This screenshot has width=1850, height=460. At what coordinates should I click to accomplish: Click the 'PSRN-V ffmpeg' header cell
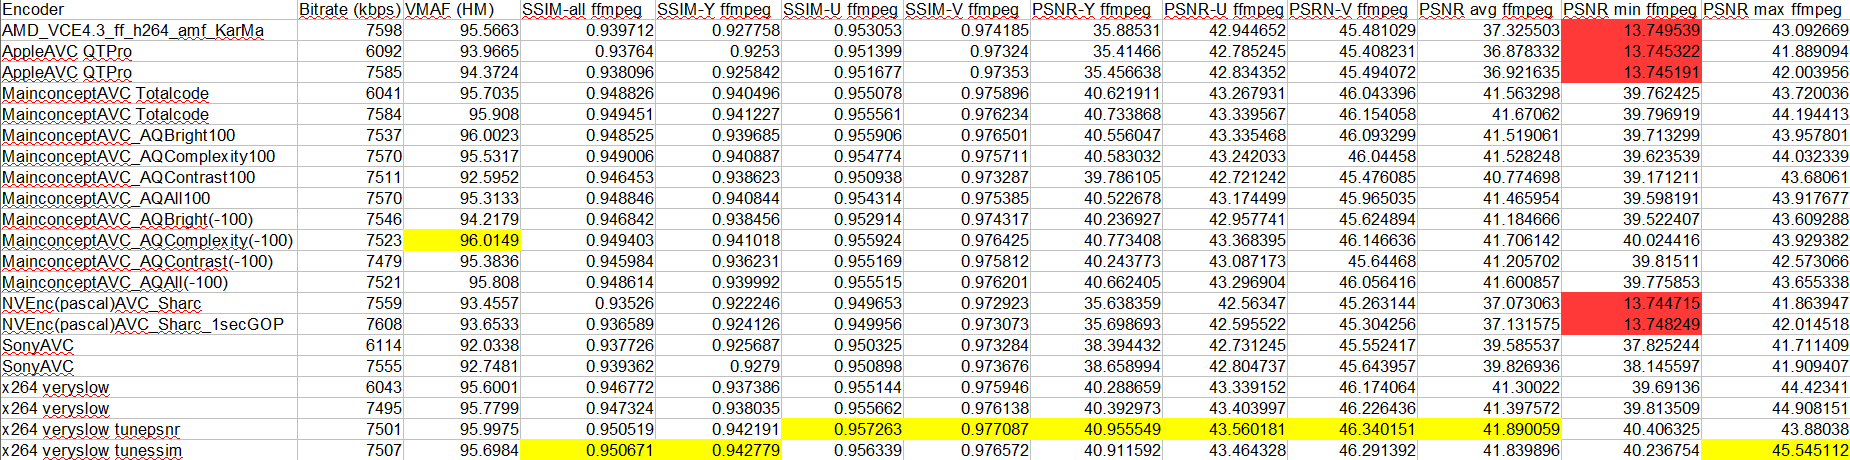tap(1353, 10)
